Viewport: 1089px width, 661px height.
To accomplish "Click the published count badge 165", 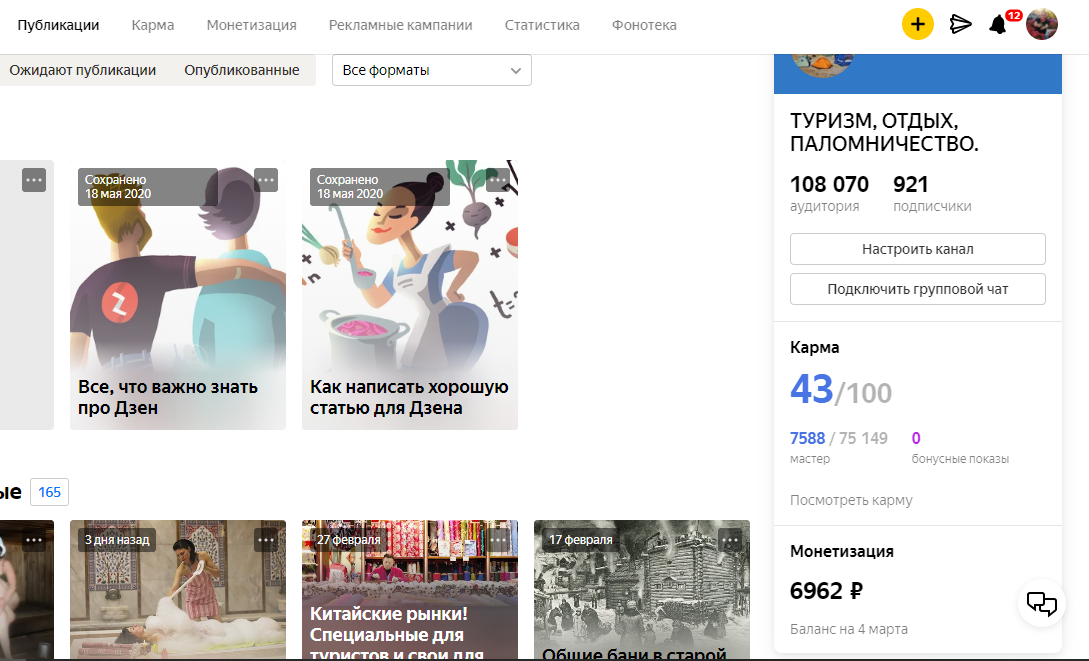I will point(49,492).
